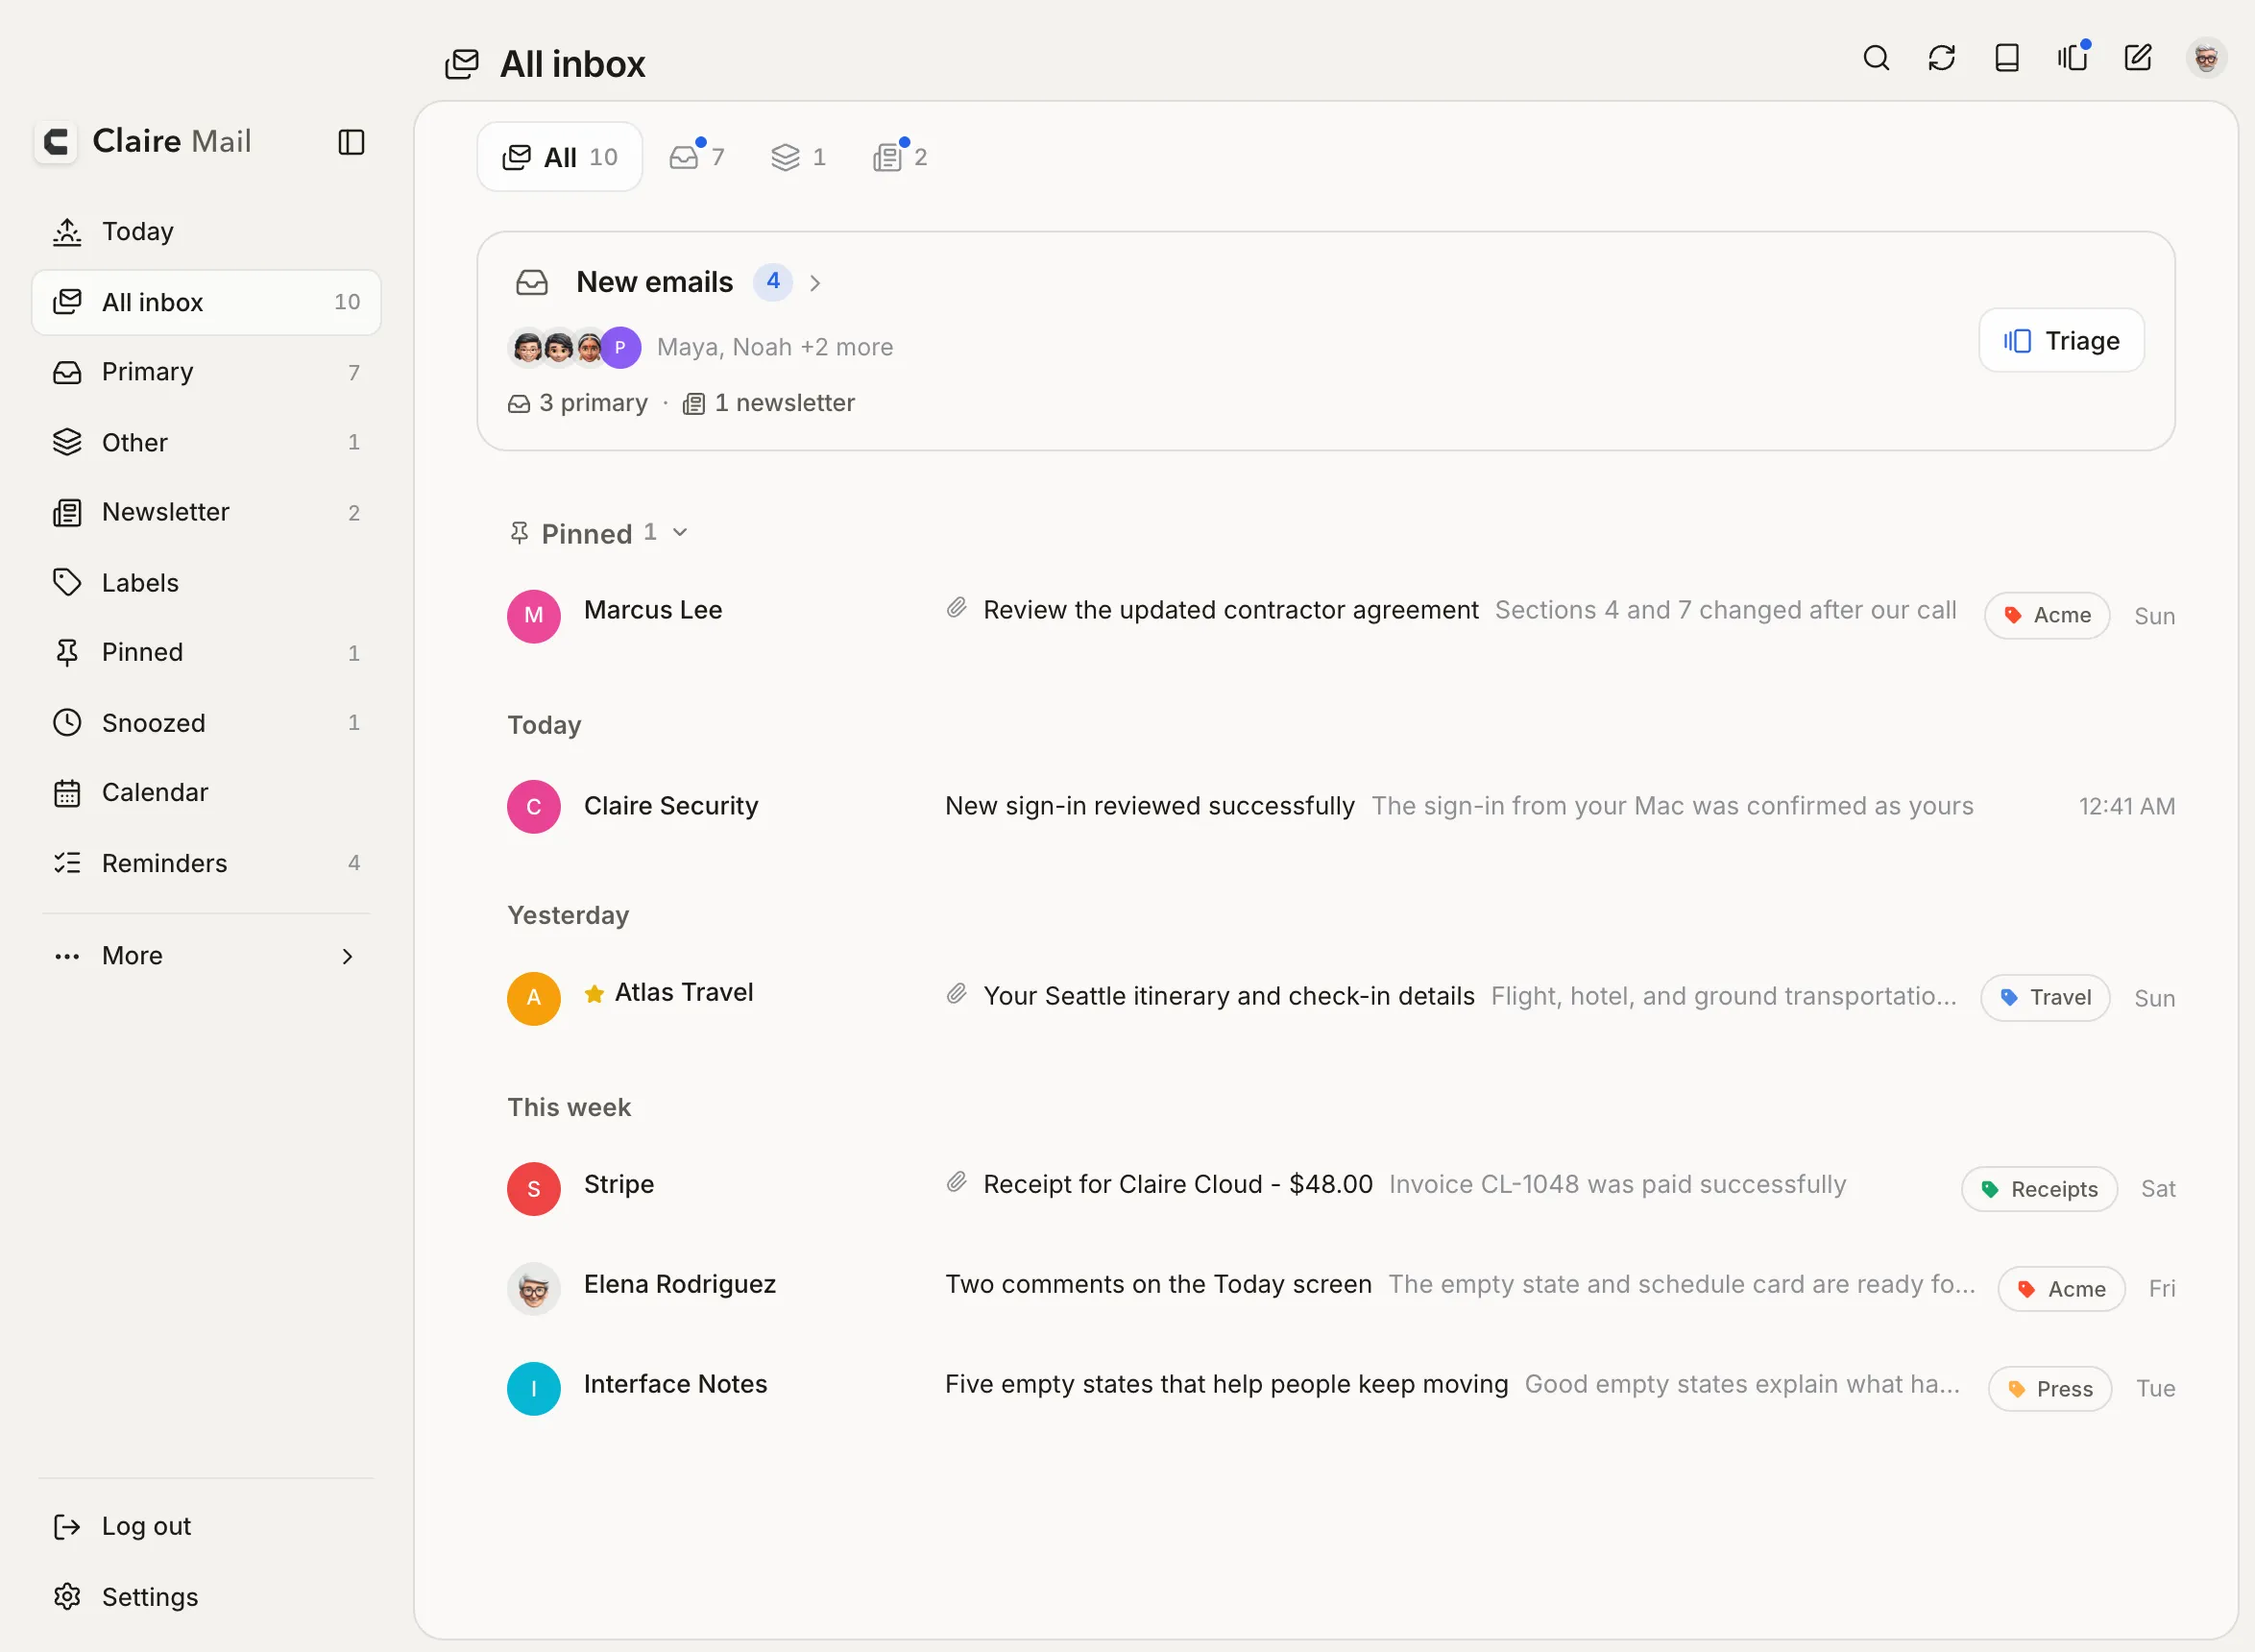Click Marcus Lee's pink M avatar
This screenshot has height=1652, width=2255.
click(x=534, y=616)
